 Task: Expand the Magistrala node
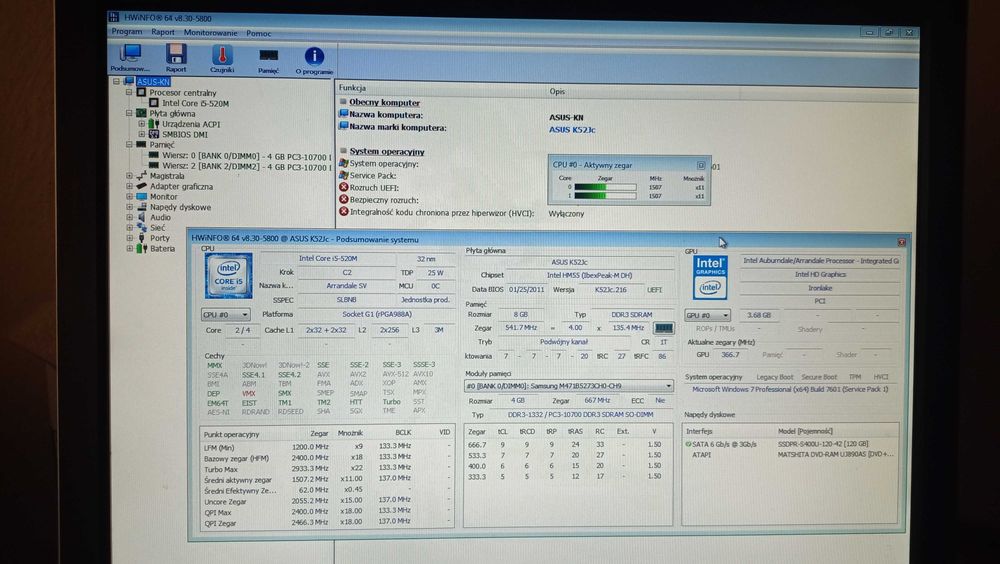click(x=129, y=175)
